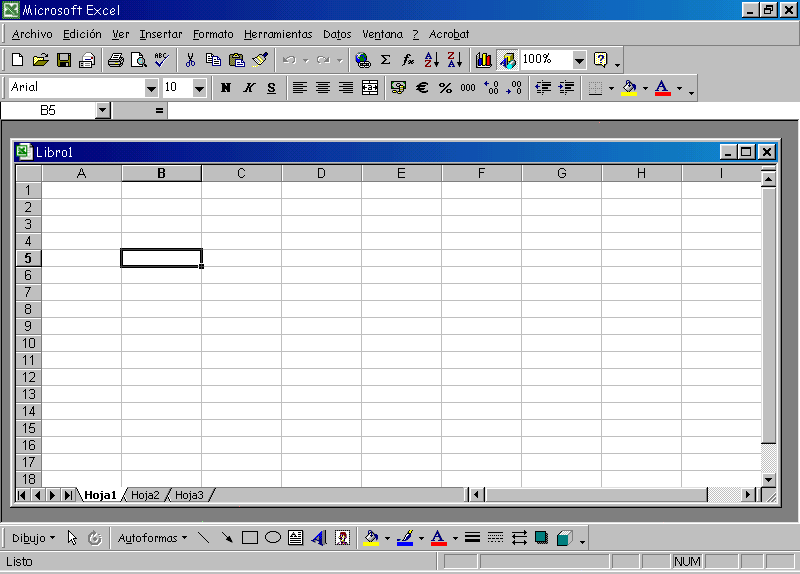This screenshot has height=574, width=800.
Task: Select the Format Painter brush icon
Action: 260,60
